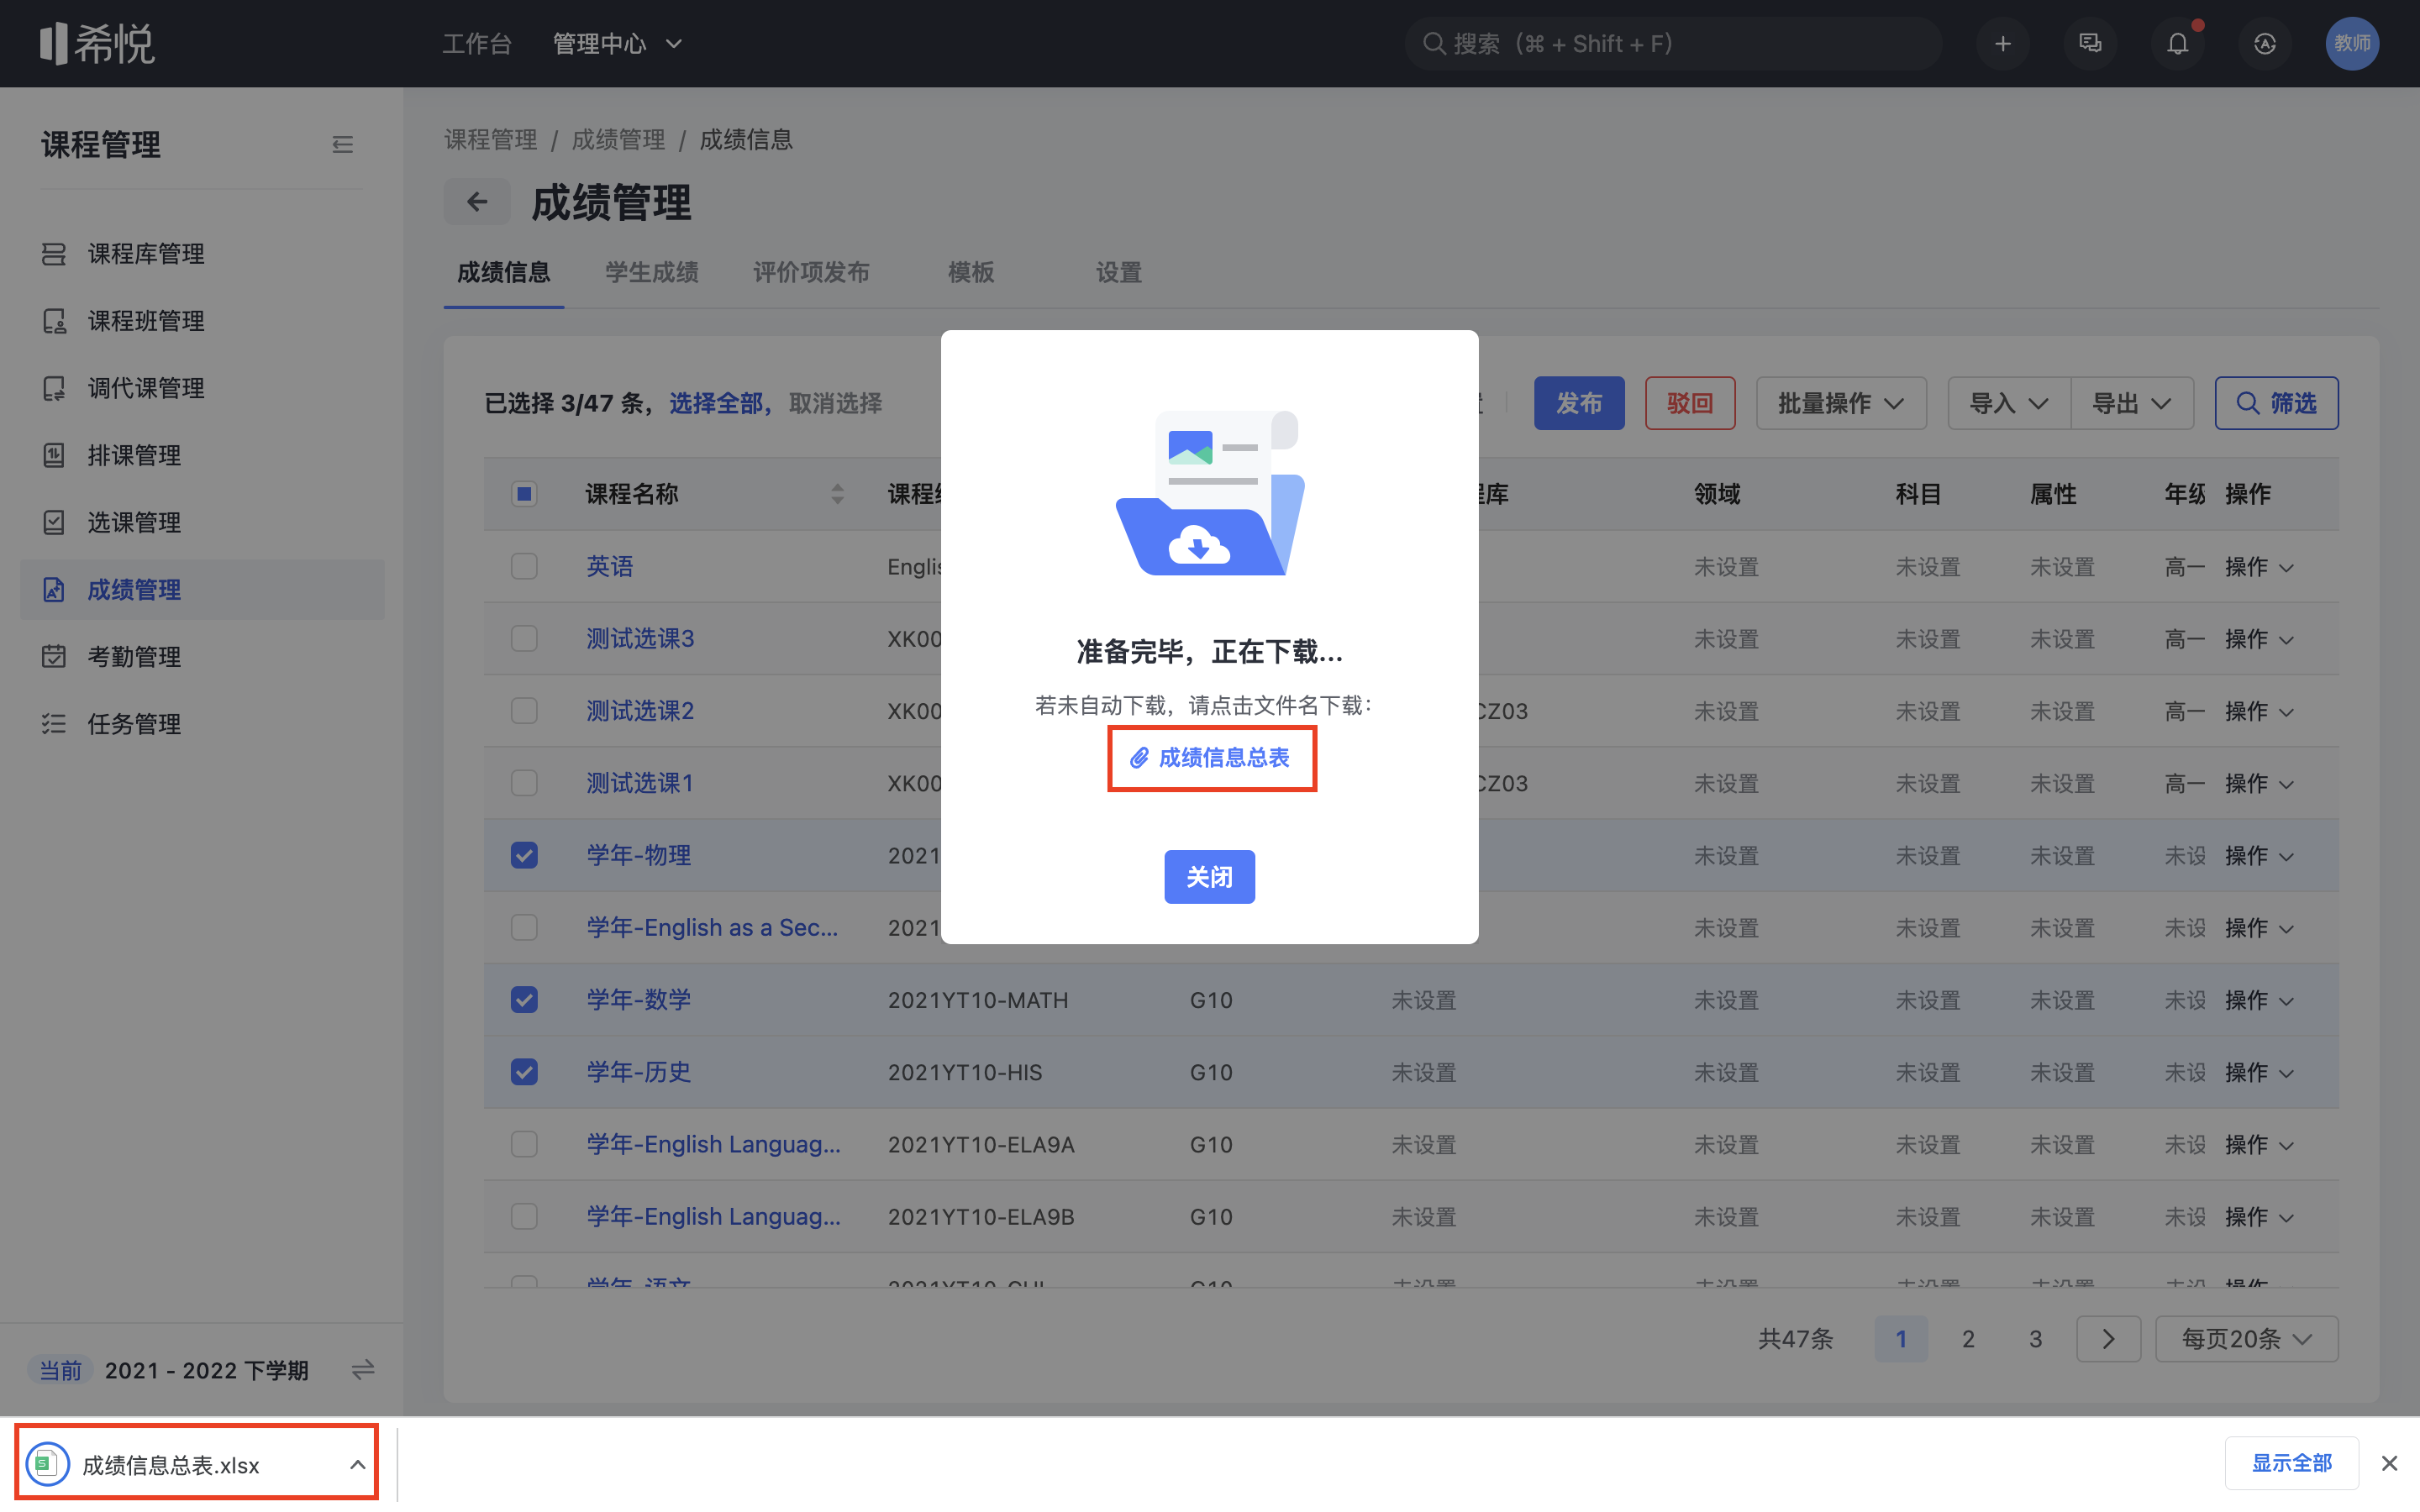
Task: Check the 测试选课2 row checkbox
Action: coord(524,710)
